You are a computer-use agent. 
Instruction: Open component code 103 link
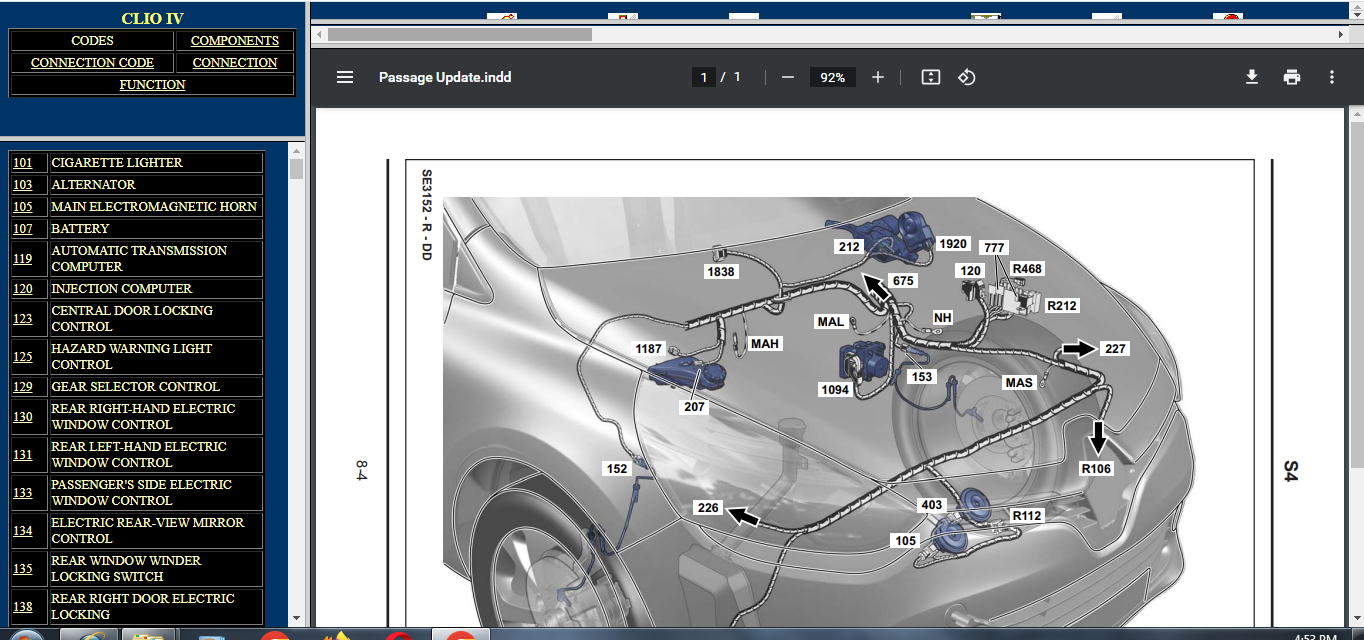pos(23,184)
